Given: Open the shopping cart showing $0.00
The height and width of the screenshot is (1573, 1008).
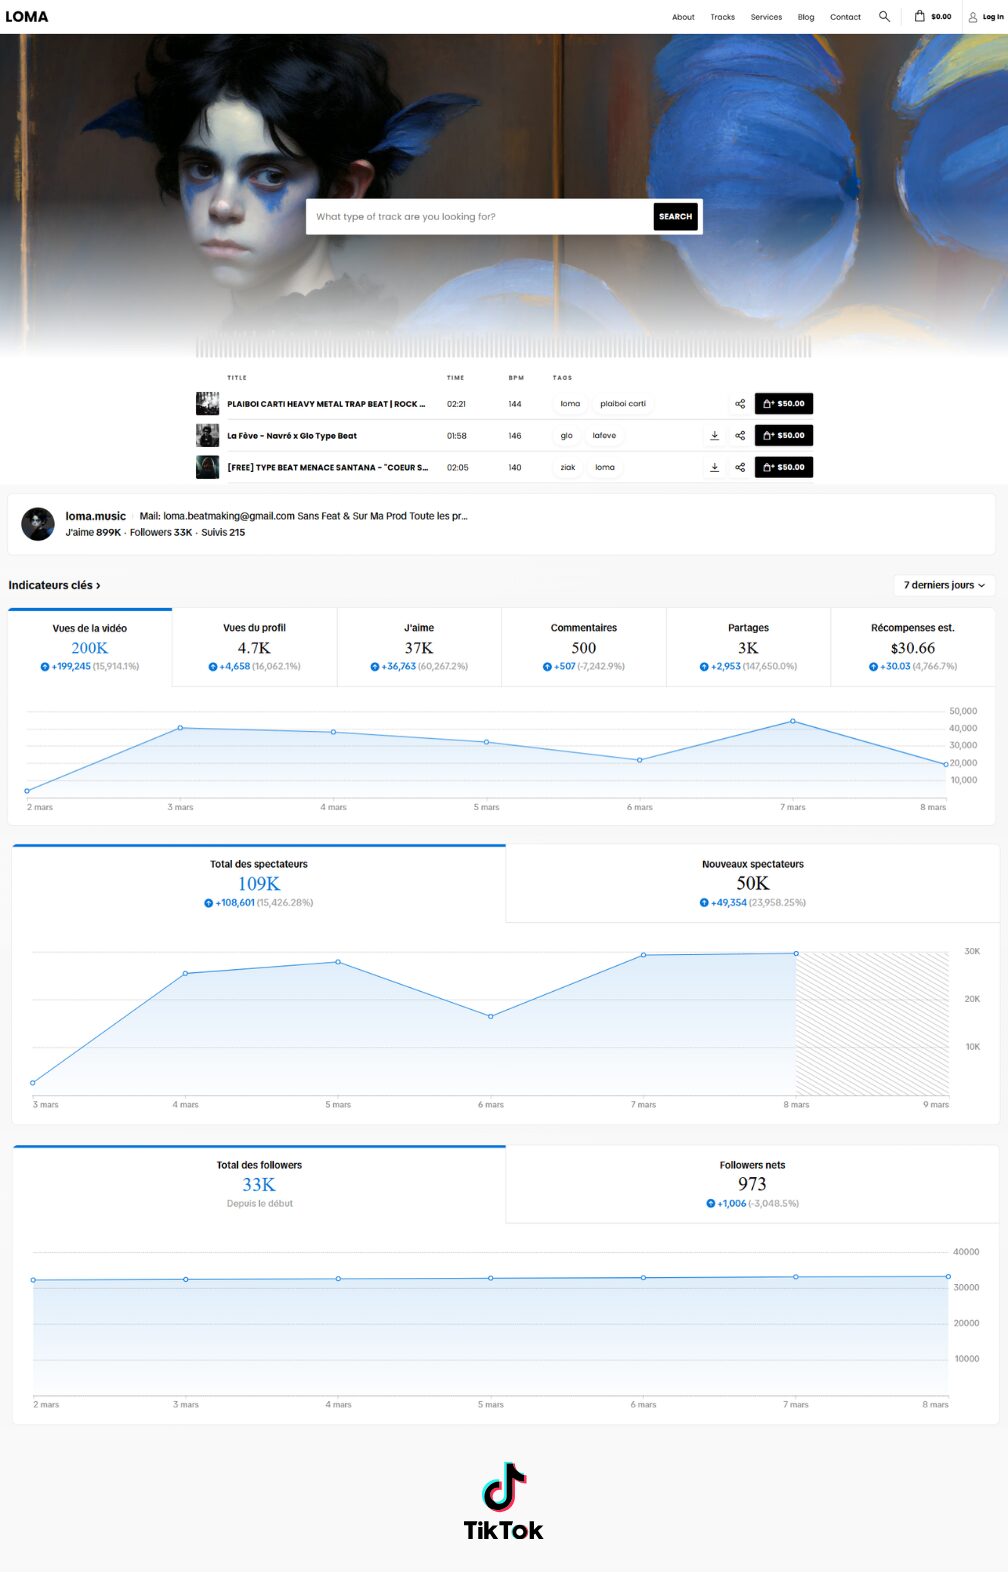Looking at the screenshot, I should coord(932,16).
